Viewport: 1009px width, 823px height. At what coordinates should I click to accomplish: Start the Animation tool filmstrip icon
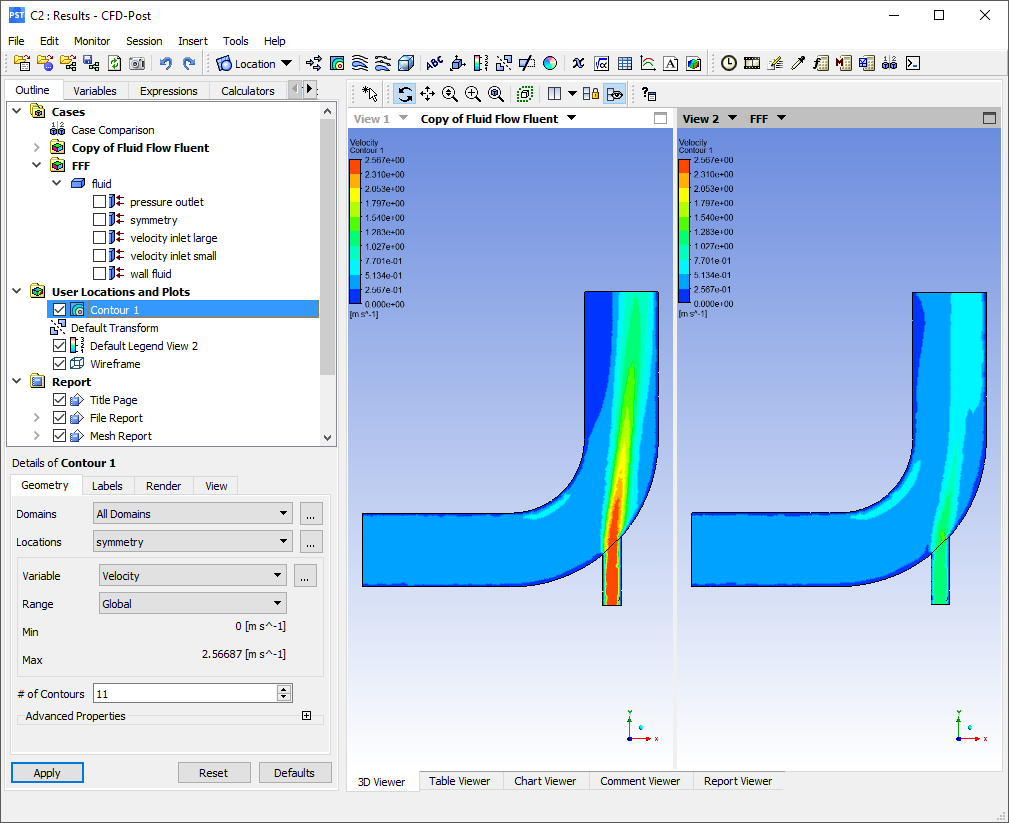[751, 63]
